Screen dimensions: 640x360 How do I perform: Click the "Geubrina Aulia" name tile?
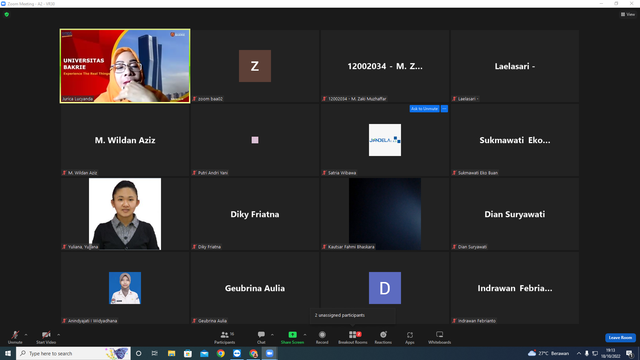(255, 288)
